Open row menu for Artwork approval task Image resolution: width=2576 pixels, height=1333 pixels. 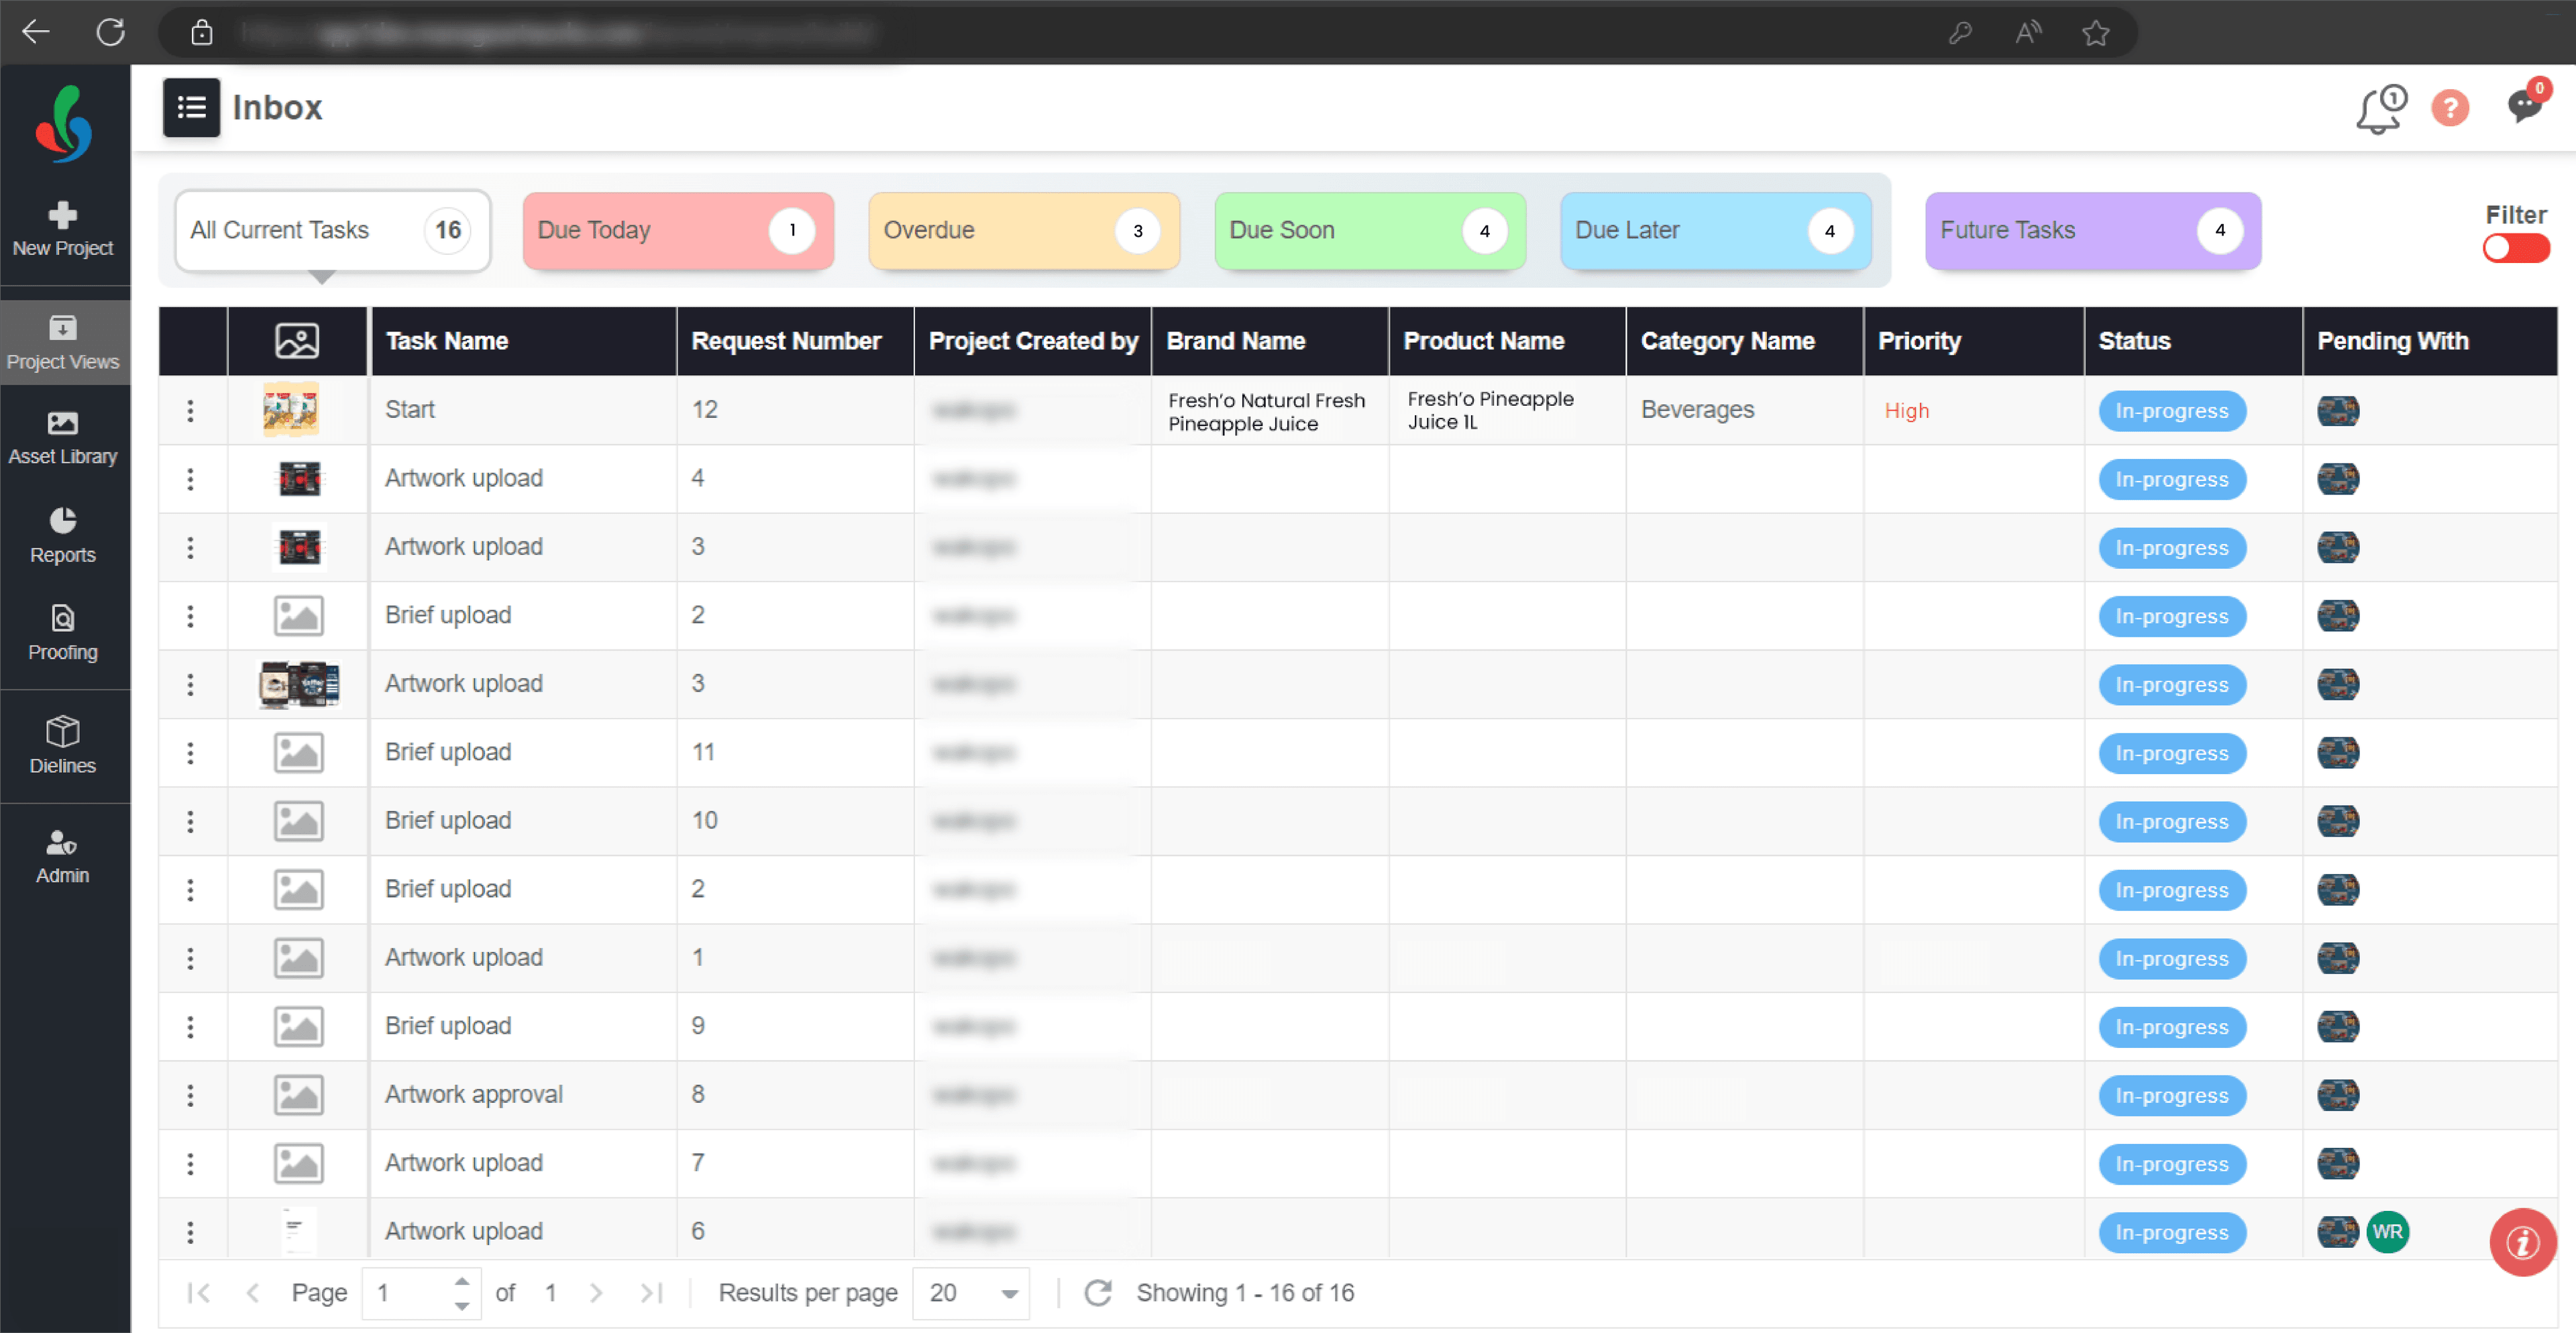[190, 1095]
